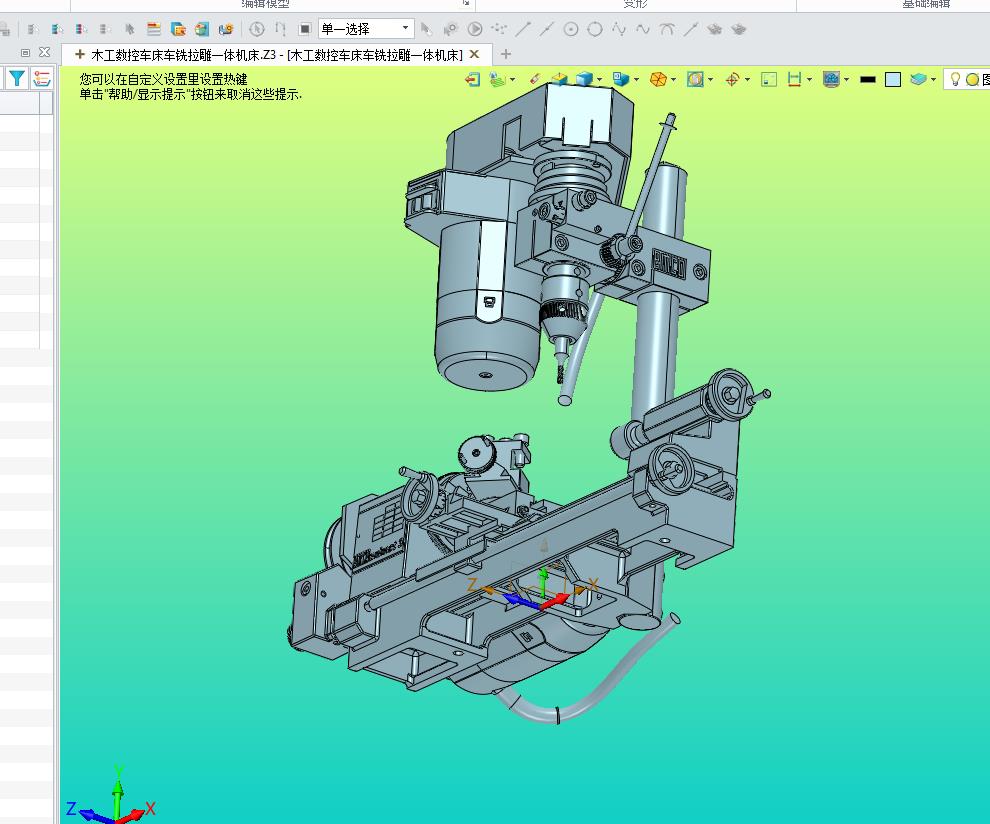Viewport: 990px width, 824px height.
Task: Click the dimension measure icon
Action: [794, 79]
